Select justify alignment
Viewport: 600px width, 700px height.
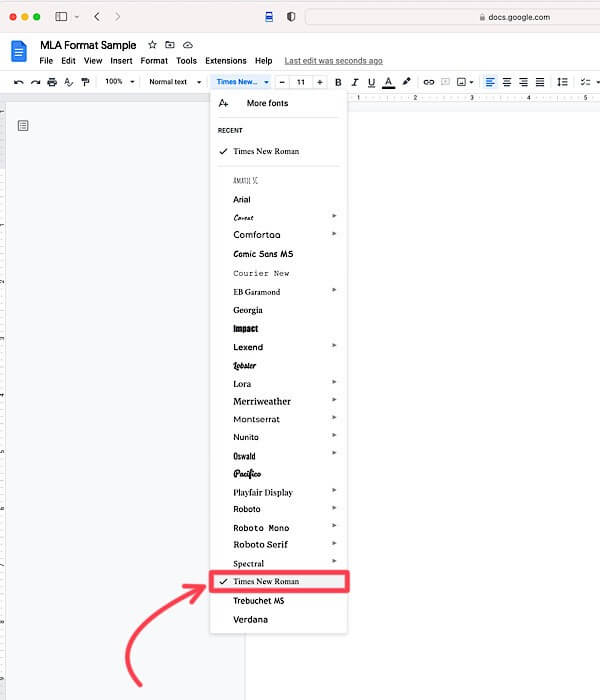tap(540, 82)
